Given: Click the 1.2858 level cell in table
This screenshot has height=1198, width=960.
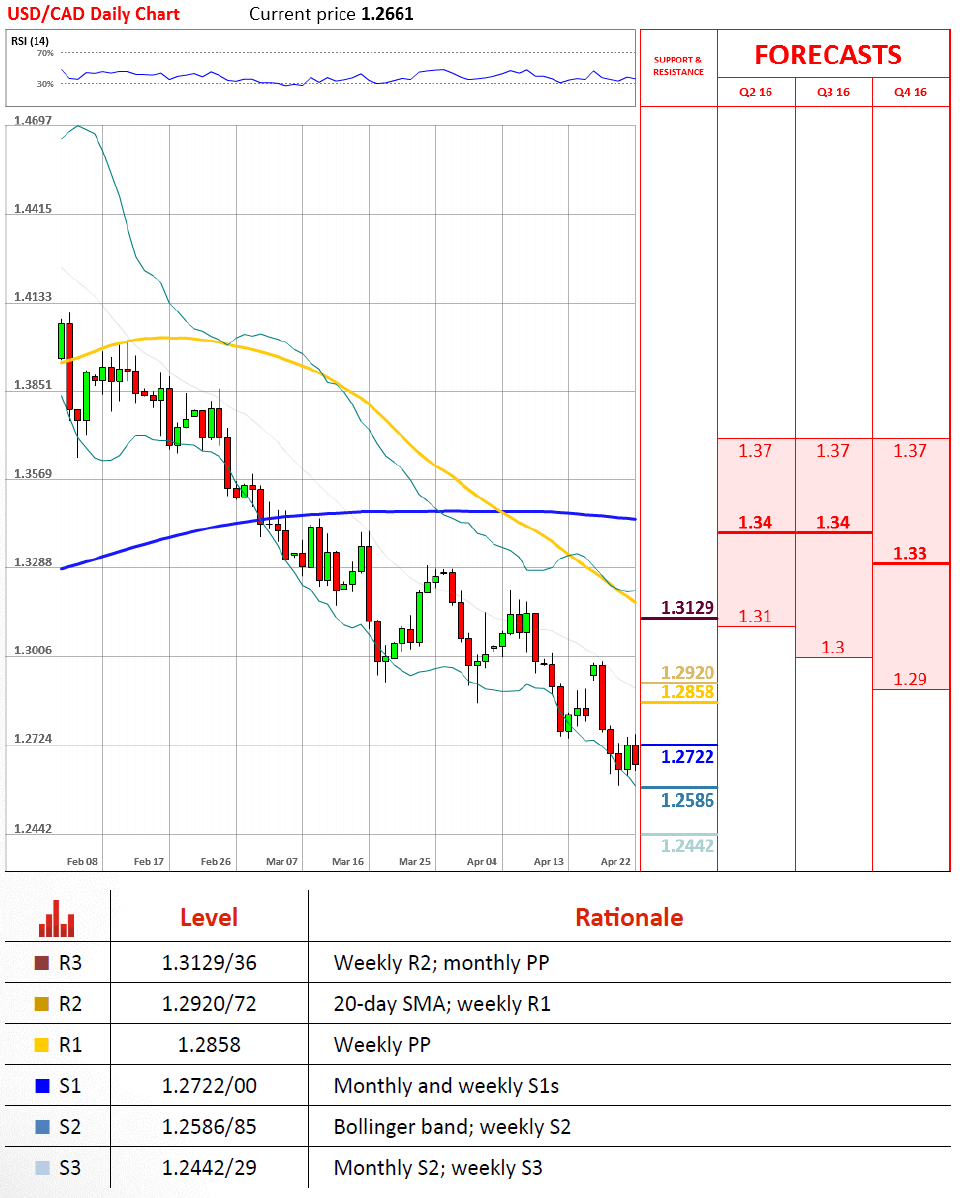Looking at the screenshot, I should pos(209,1044).
